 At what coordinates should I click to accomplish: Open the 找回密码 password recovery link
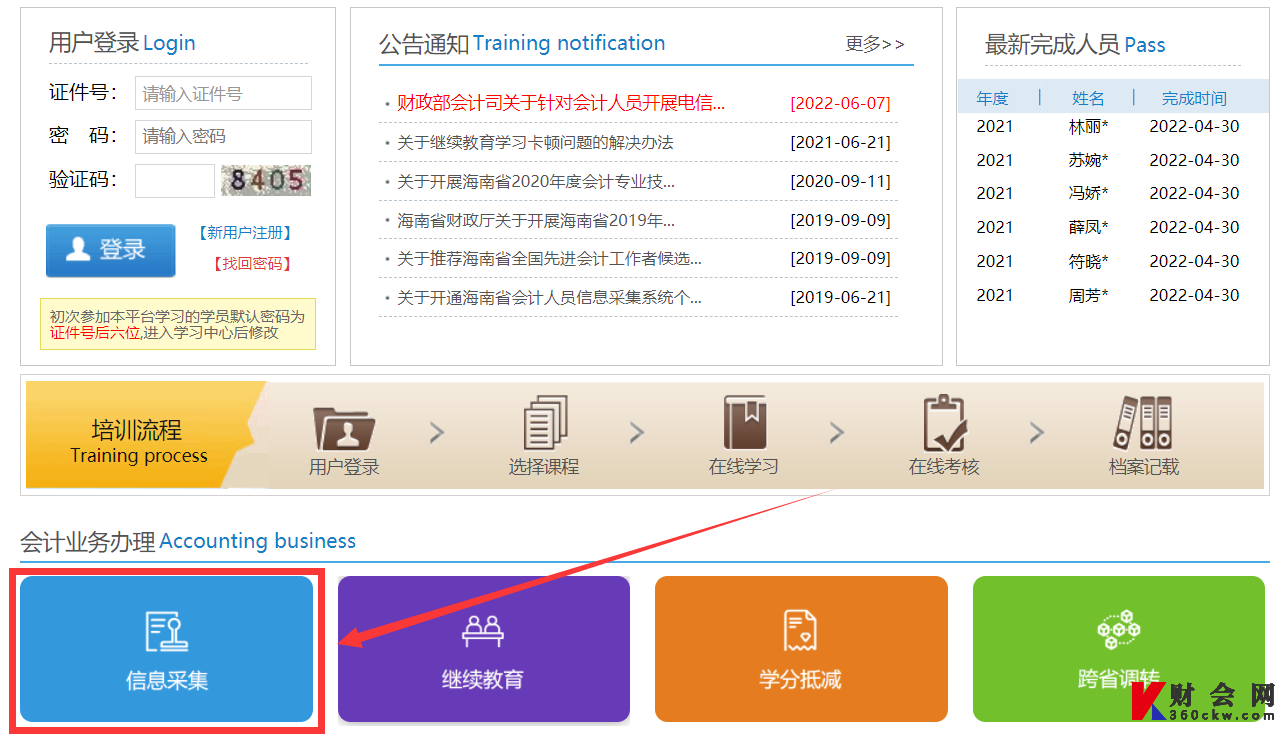tap(251, 264)
